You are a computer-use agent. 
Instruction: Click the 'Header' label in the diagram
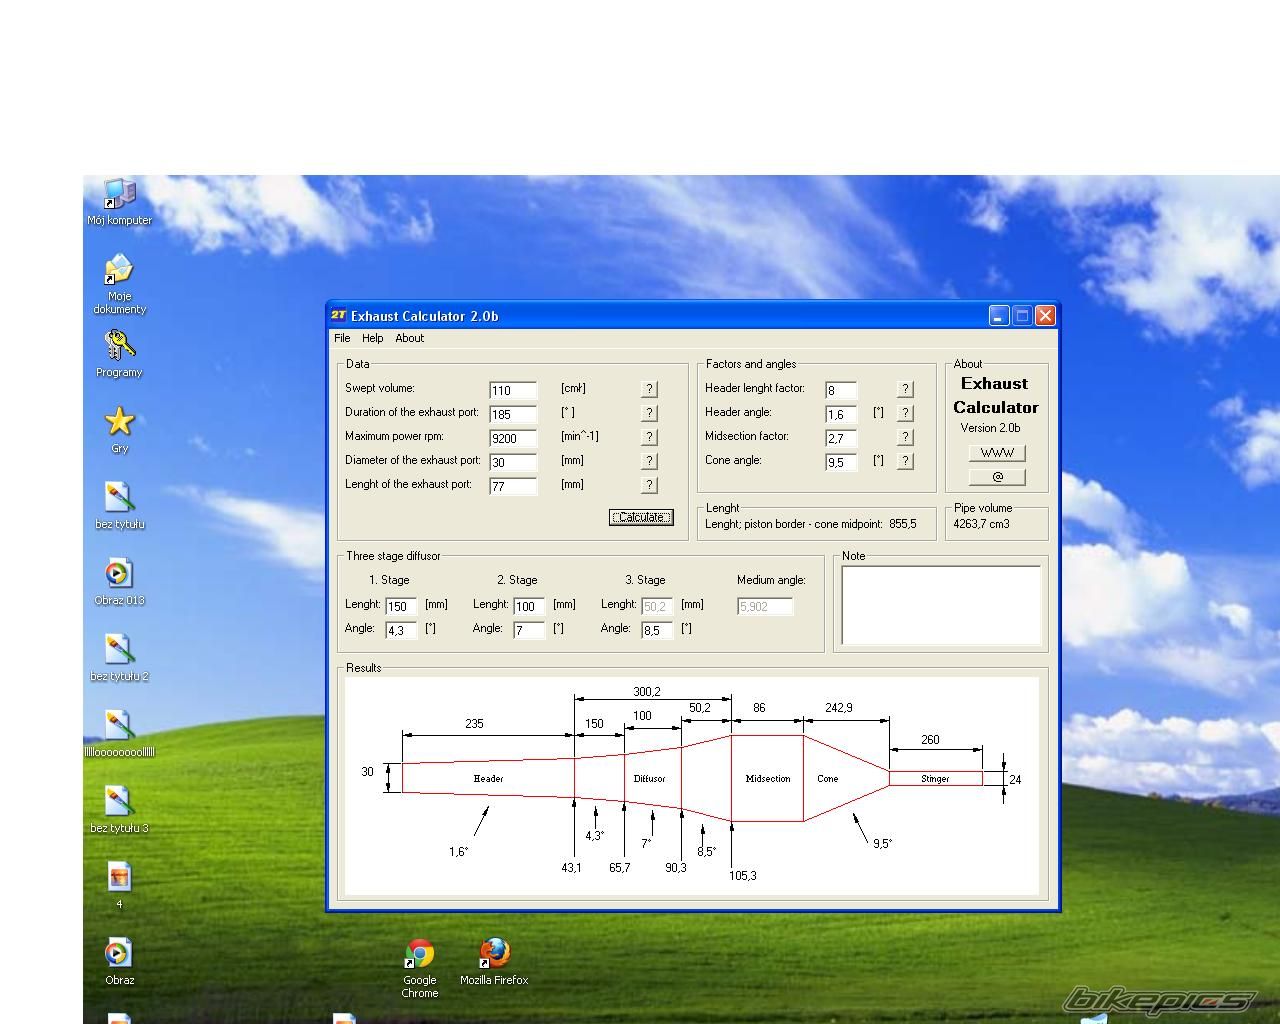coord(488,778)
